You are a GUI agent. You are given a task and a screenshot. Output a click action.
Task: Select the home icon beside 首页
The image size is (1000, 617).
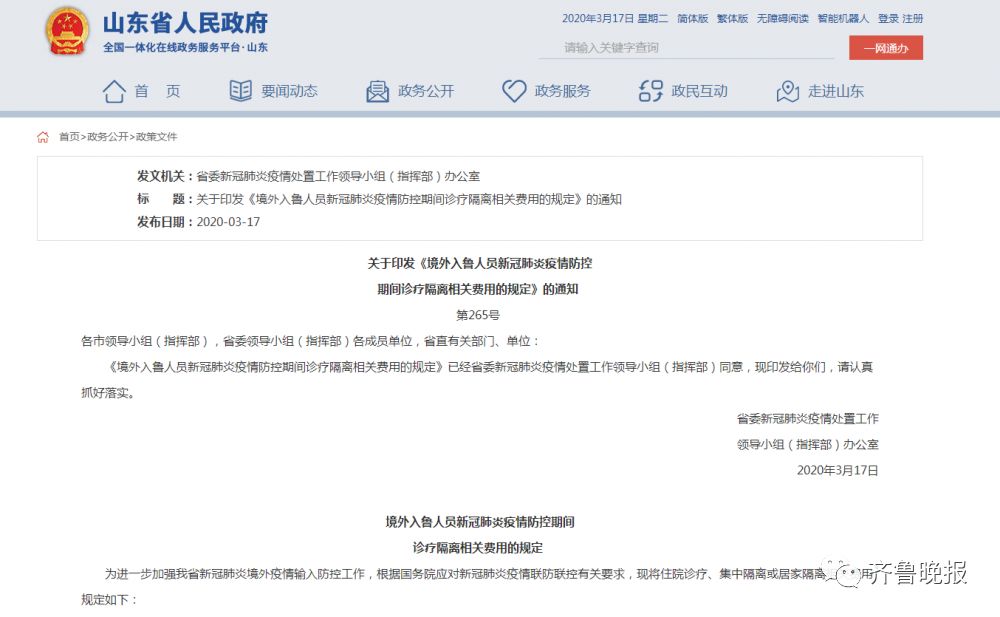[116, 90]
